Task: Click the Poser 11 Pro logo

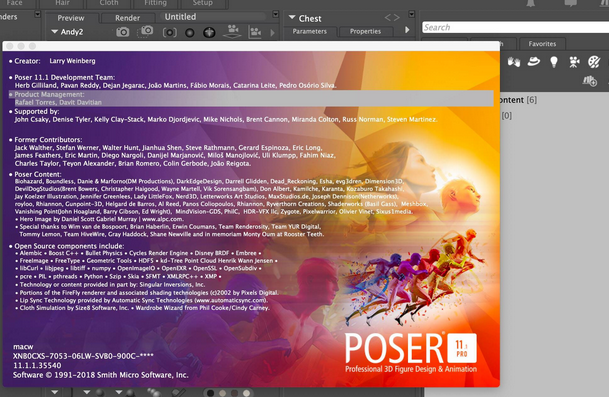Action: [x=411, y=353]
